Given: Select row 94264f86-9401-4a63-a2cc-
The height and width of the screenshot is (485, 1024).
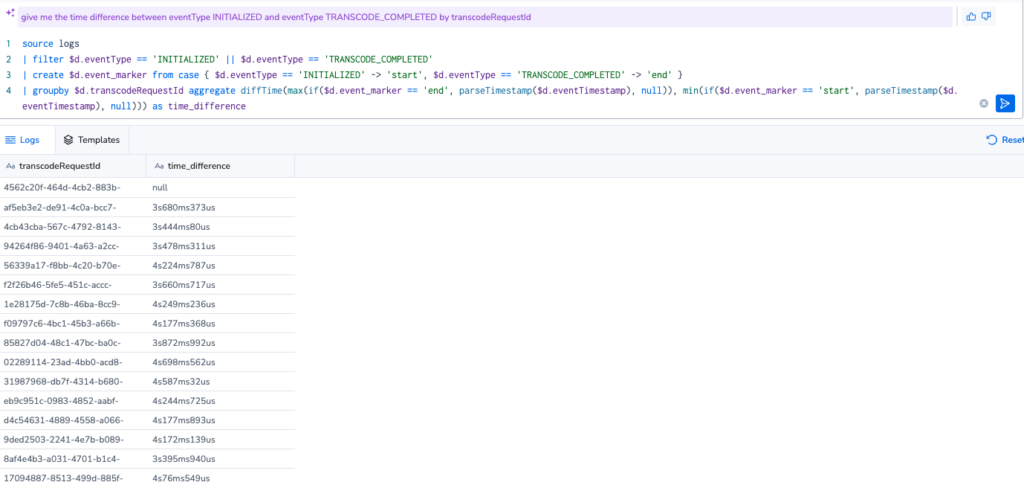Looking at the screenshot, I should point(147,246).
